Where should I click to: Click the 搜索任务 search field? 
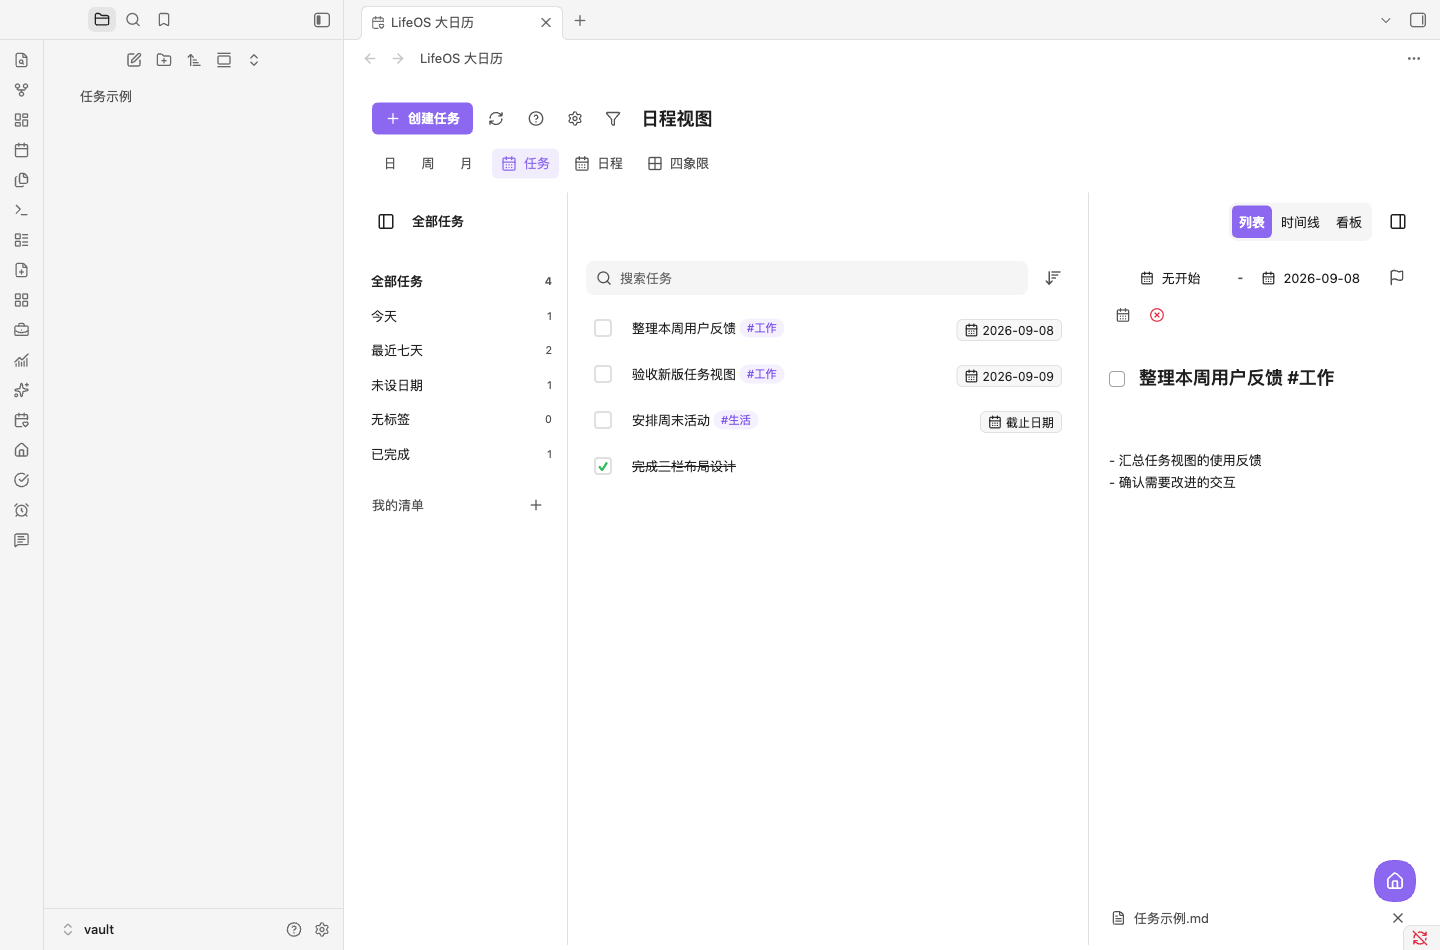(x=806, y=278)
